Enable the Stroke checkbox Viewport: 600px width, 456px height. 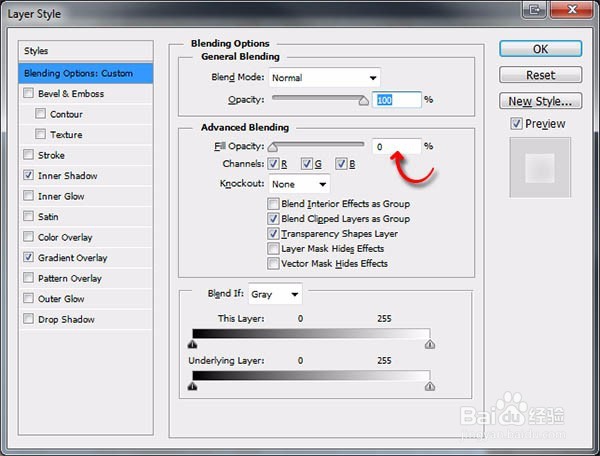point(28,155)
